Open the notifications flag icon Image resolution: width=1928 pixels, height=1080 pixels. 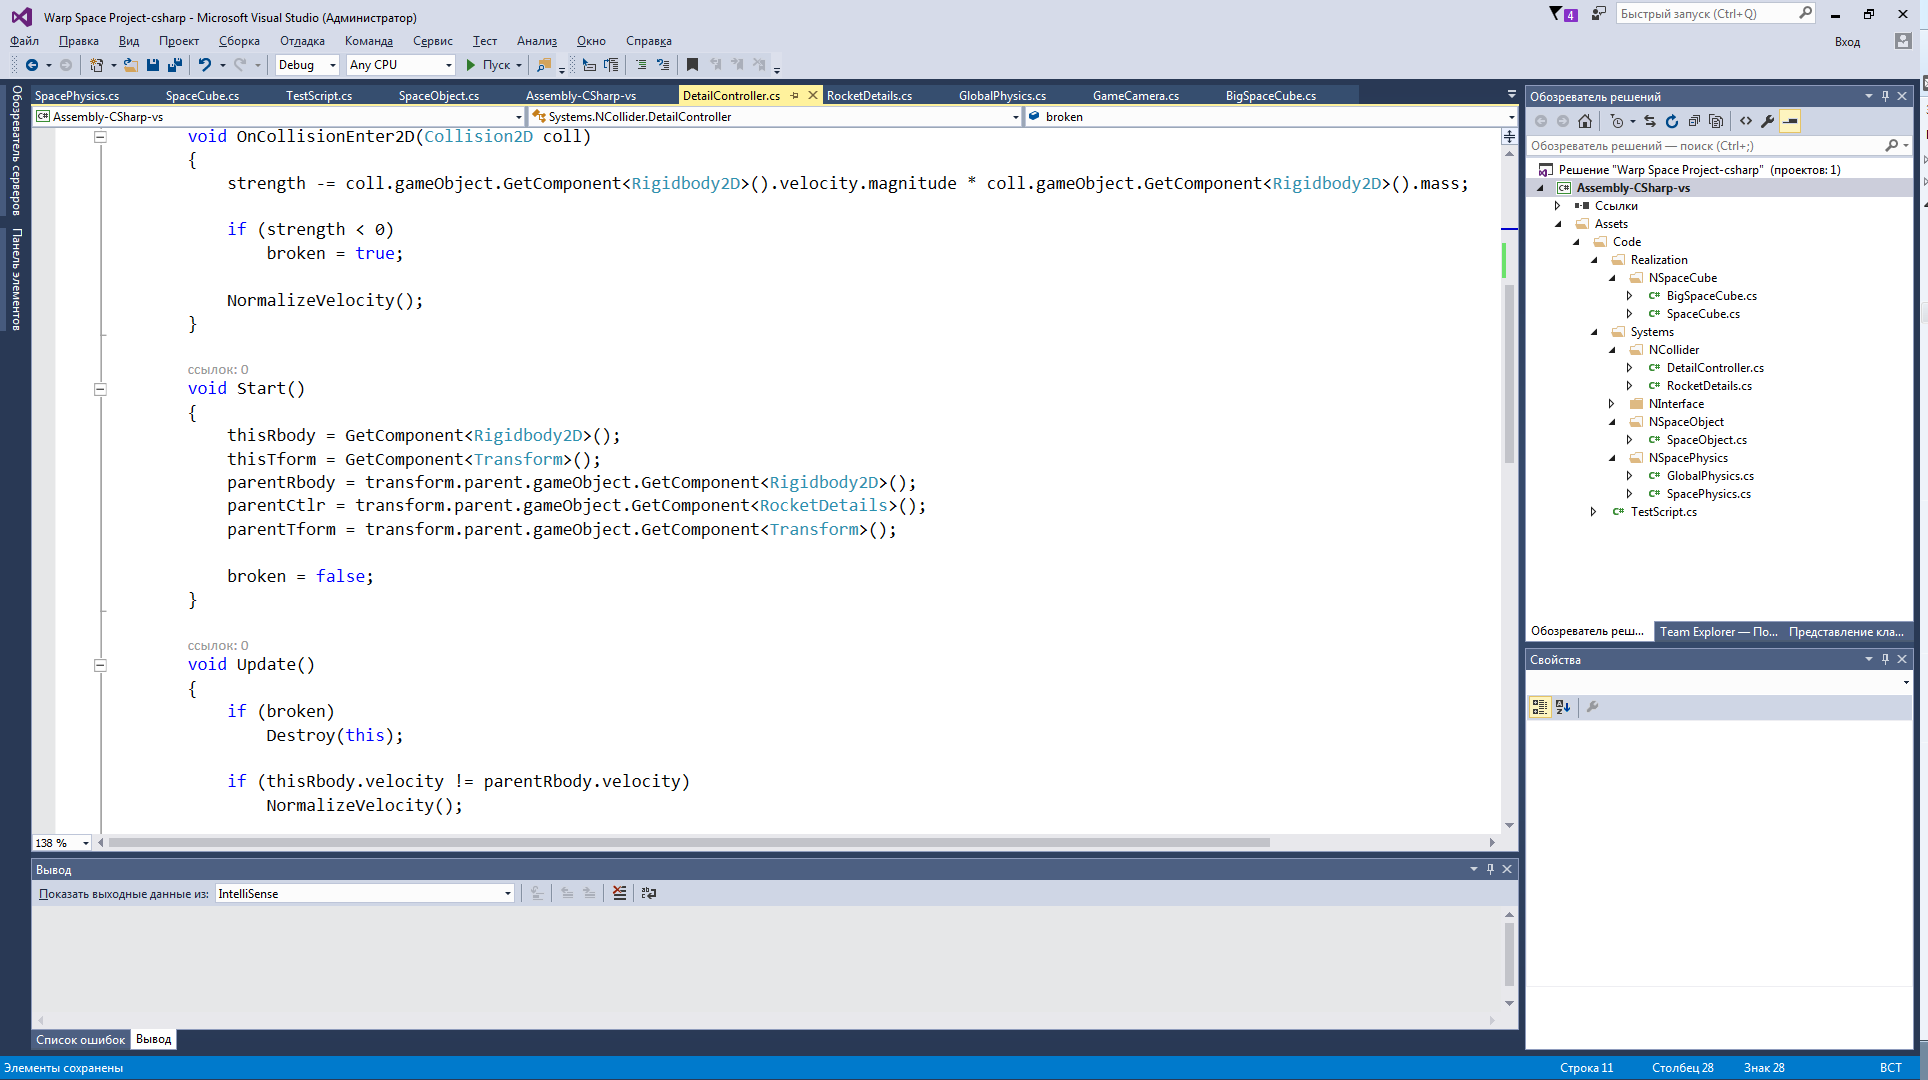[x=1556, y=14]
